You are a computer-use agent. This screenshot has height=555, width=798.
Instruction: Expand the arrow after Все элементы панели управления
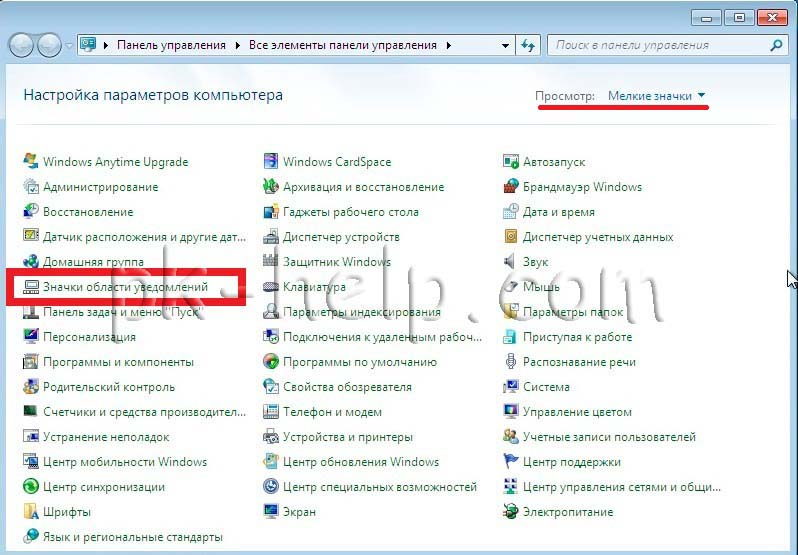tap(448, 45)
